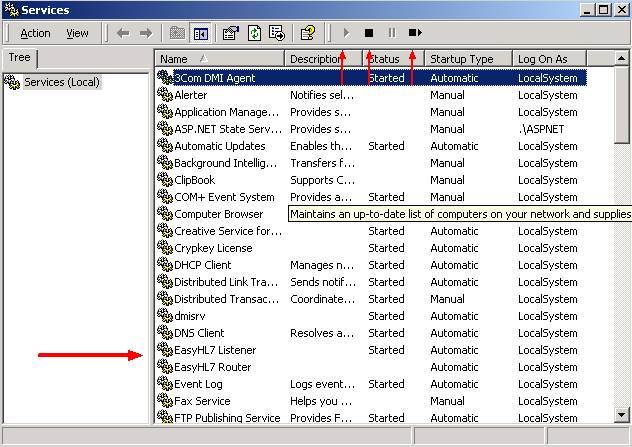Screen dimensions: 632x447
Task: Click the gear icon beside ClipBook
Action: (x=165, y=179)
